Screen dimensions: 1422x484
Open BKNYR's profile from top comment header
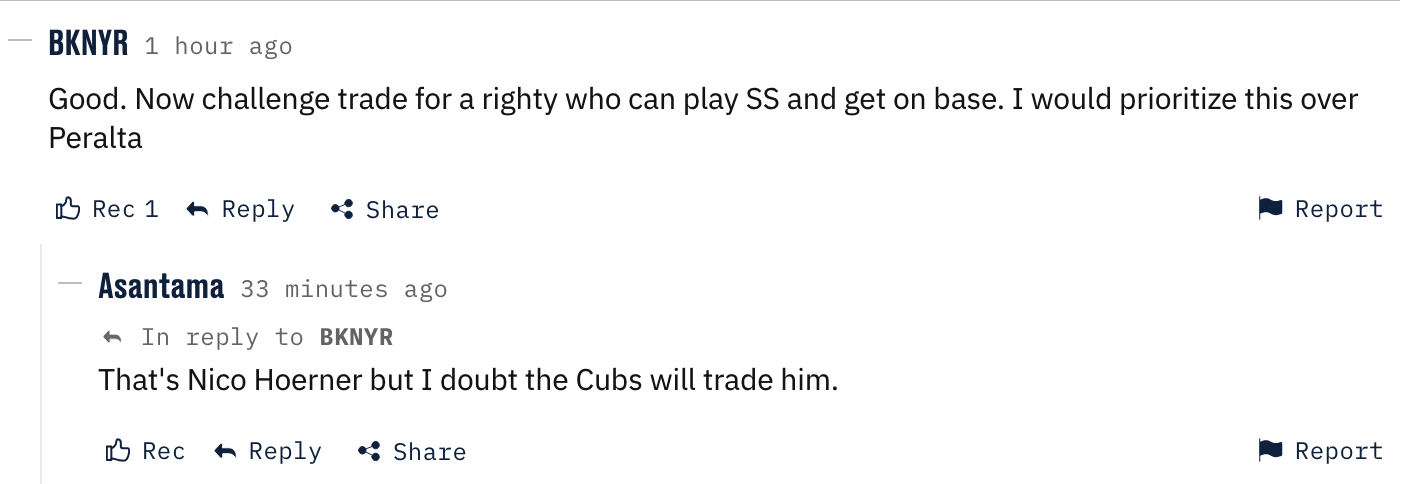click(88, 44)
